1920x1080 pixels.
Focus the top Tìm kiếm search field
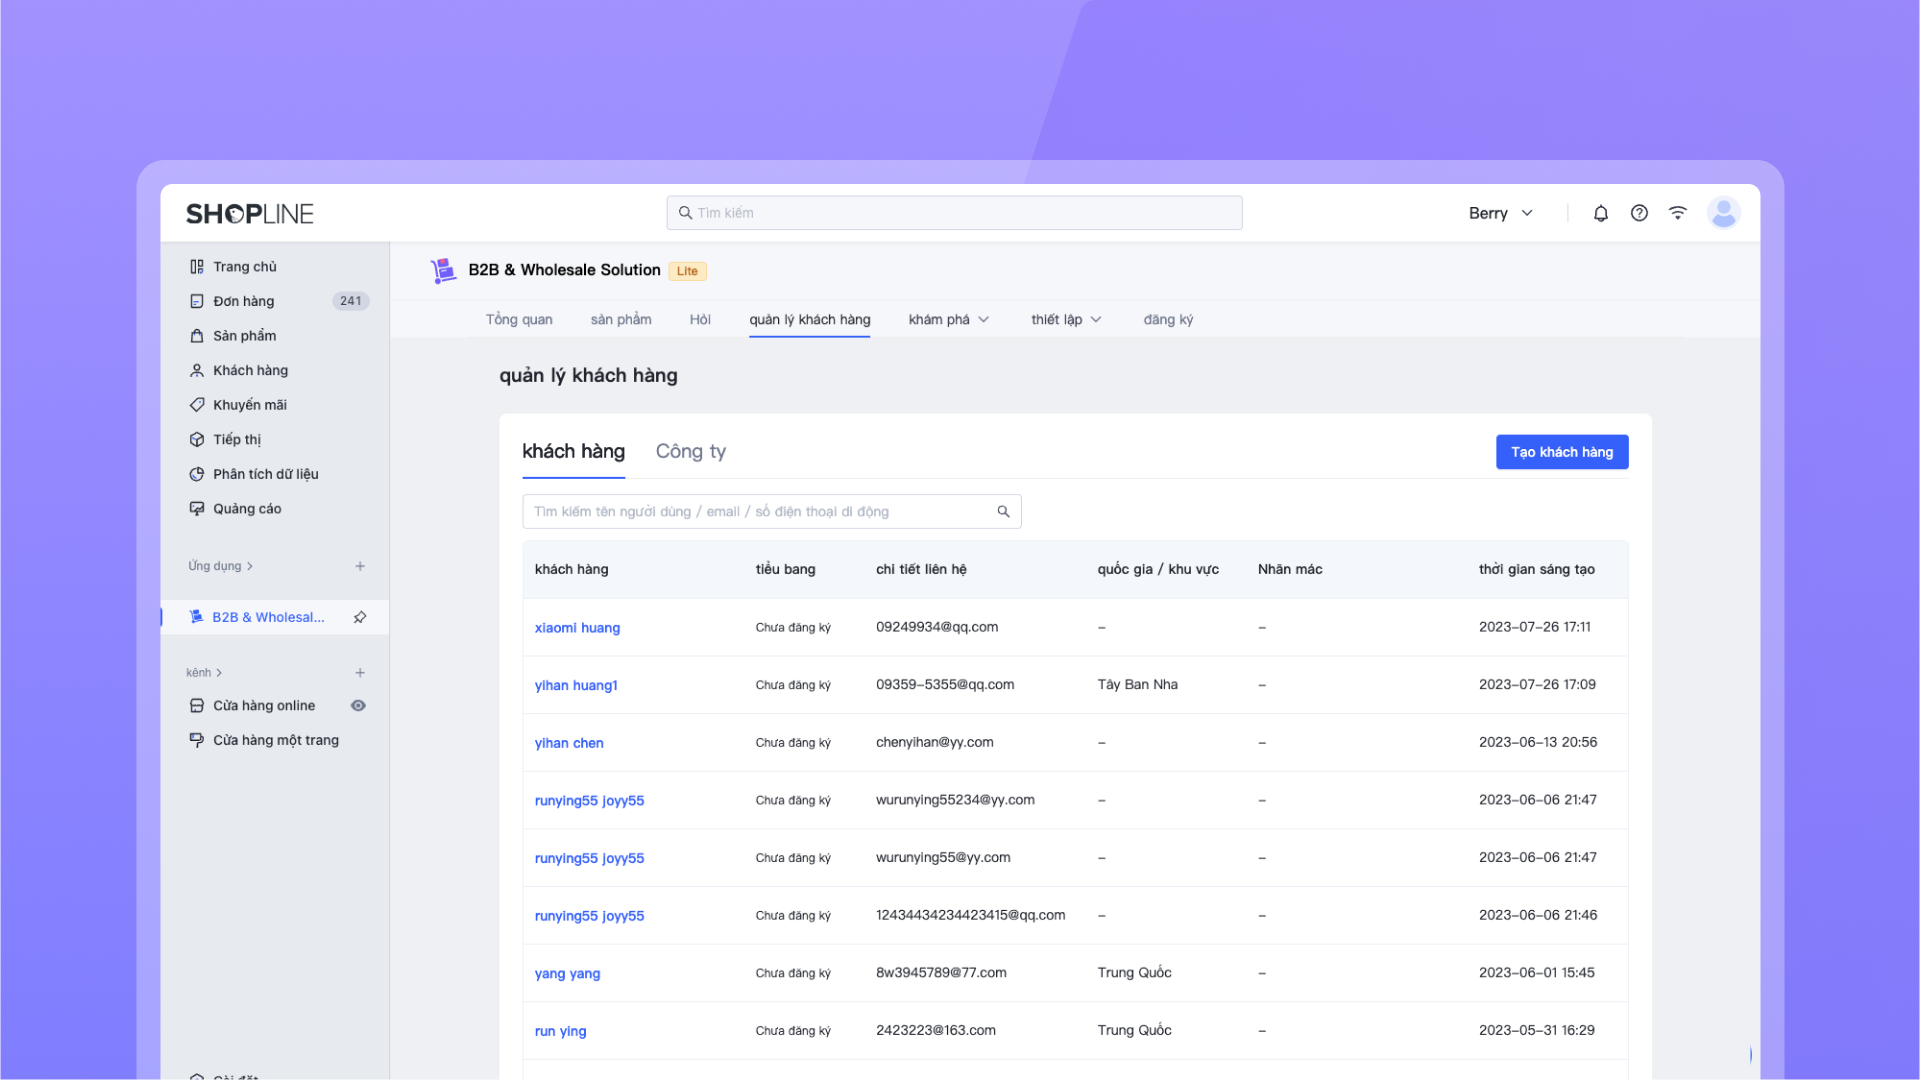(x=954, y=213)
